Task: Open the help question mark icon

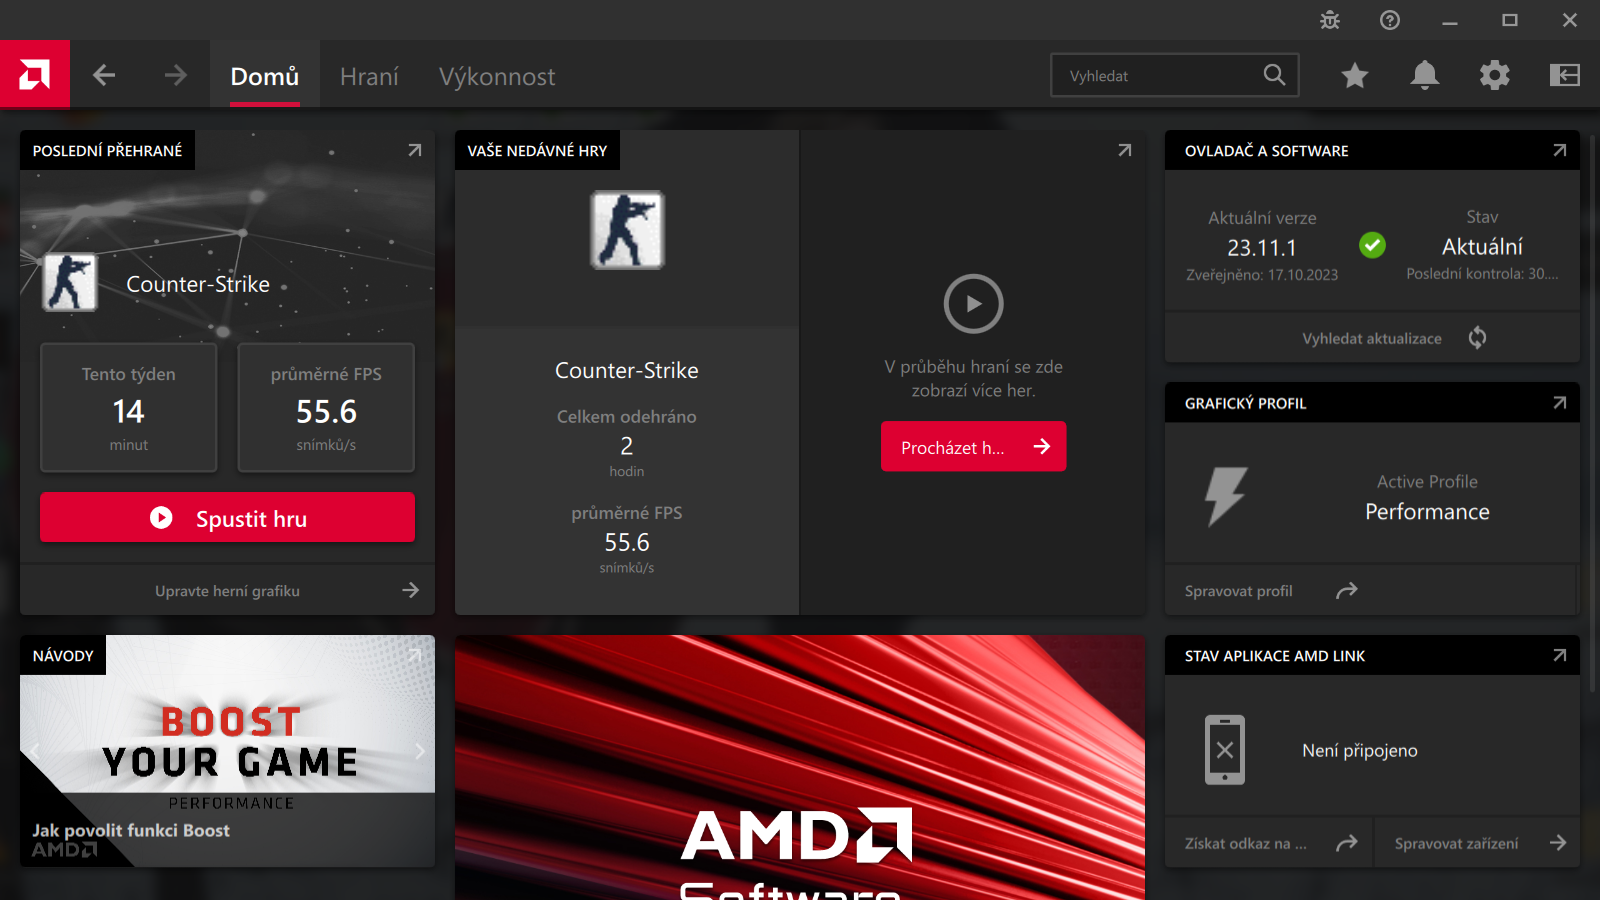Action: tap(1390, 20)
